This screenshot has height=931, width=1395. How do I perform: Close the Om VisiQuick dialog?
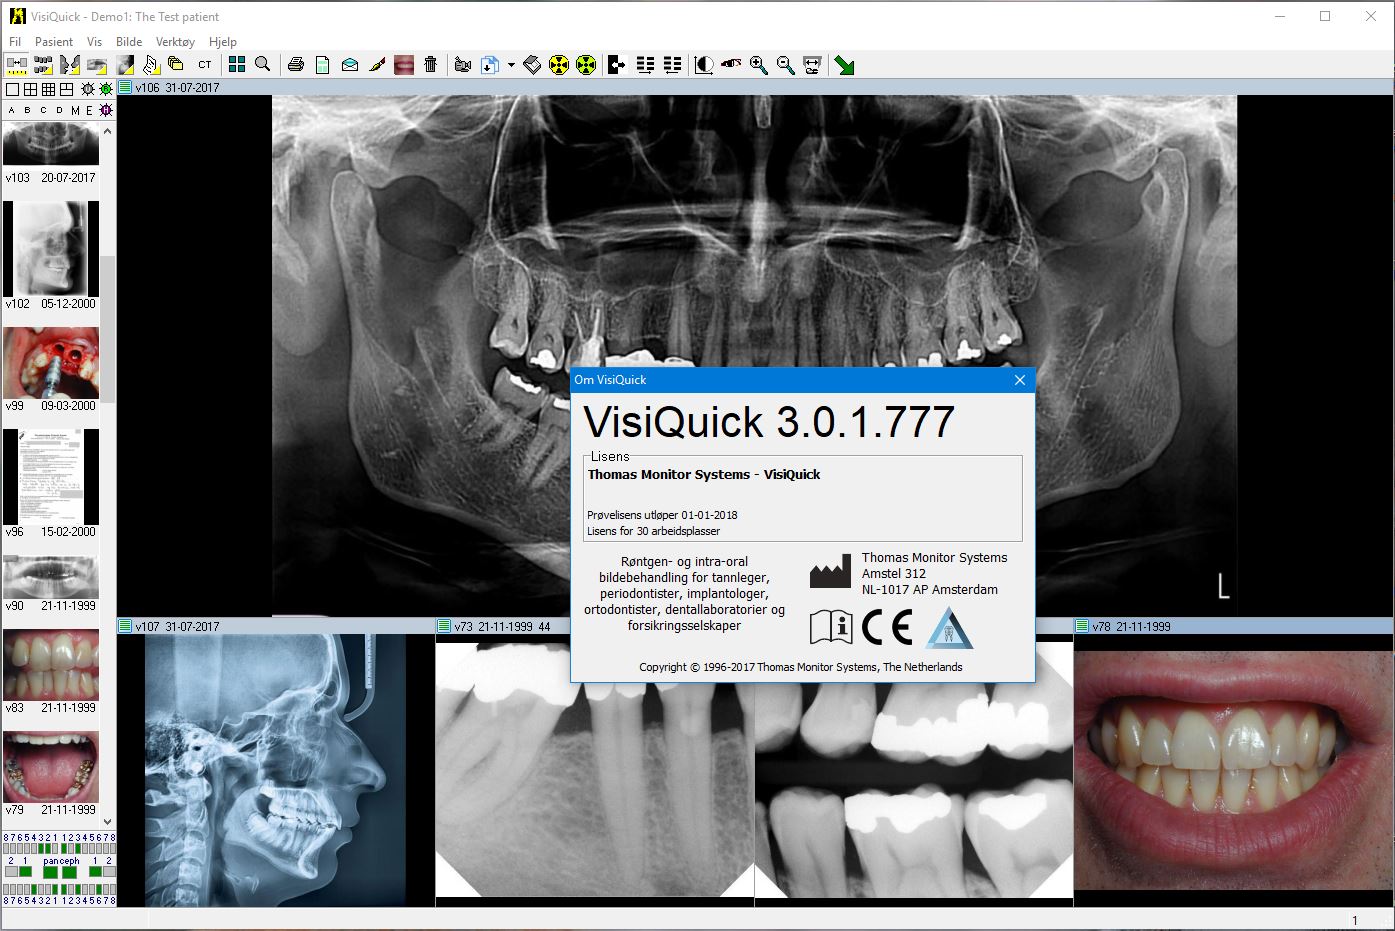pos(1020,380)
